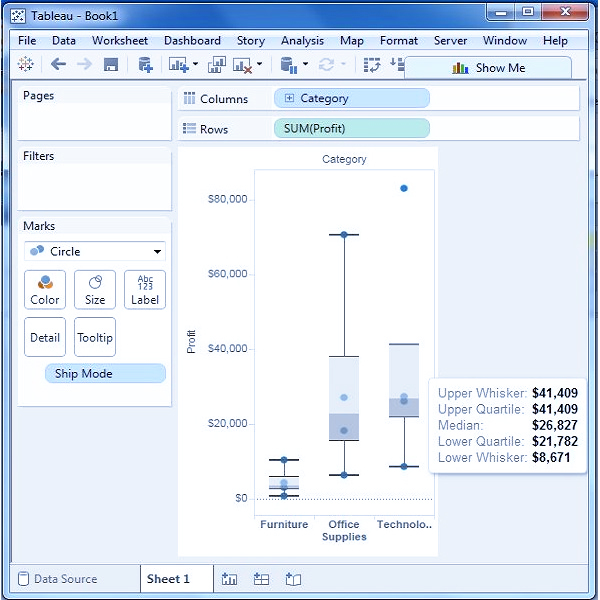Viewport: 600px width, 600px height.
Task: Open the run update dropdown arrow
Action: [343, 64]
